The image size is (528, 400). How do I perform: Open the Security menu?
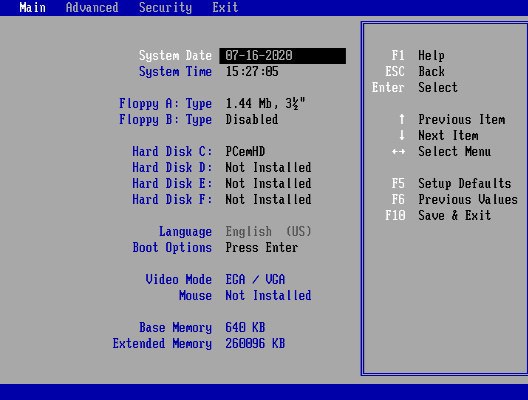(x=165, y=7)
